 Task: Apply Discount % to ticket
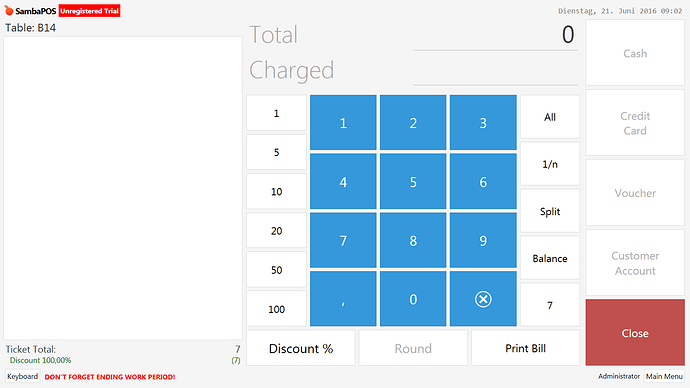[301, 348]
